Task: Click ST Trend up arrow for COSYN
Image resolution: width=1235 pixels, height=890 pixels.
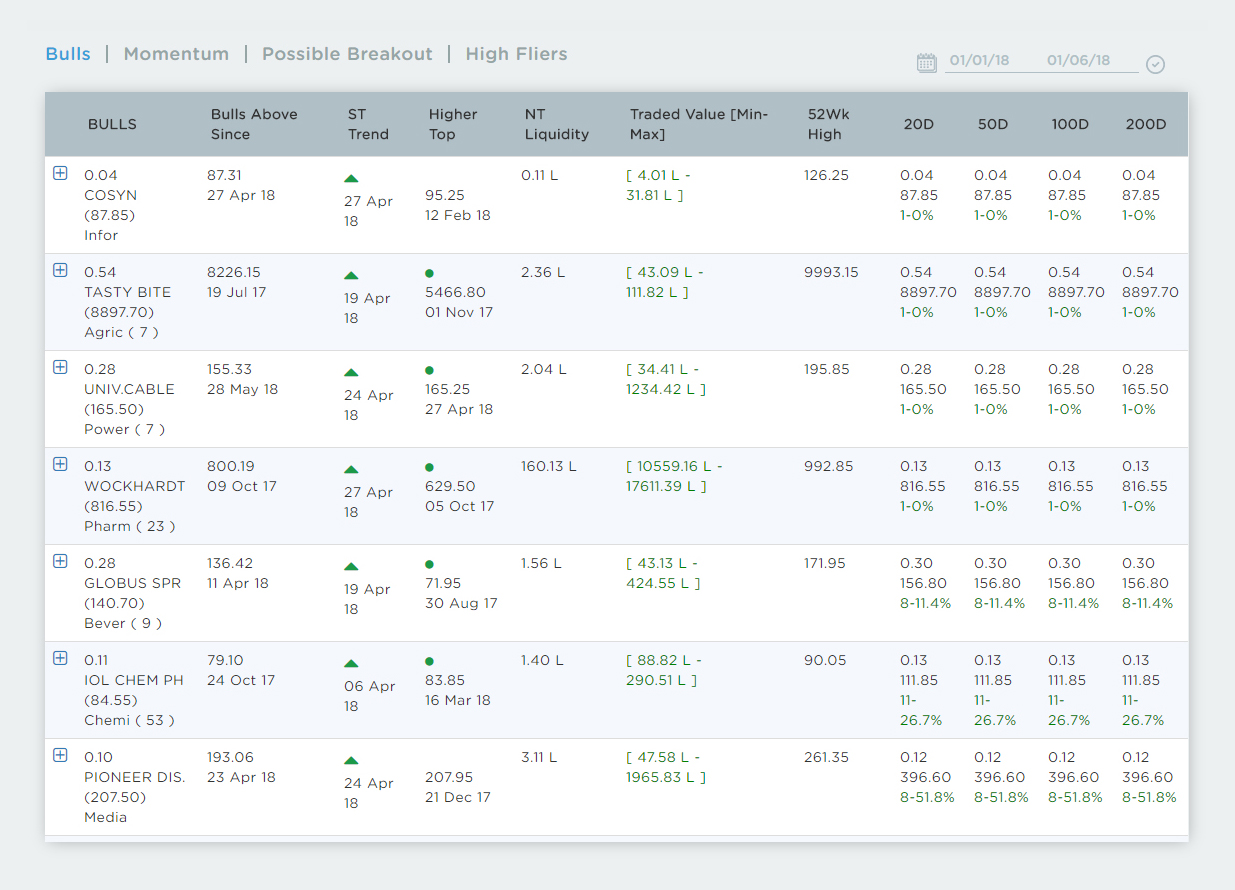Action: pos(351,179)
